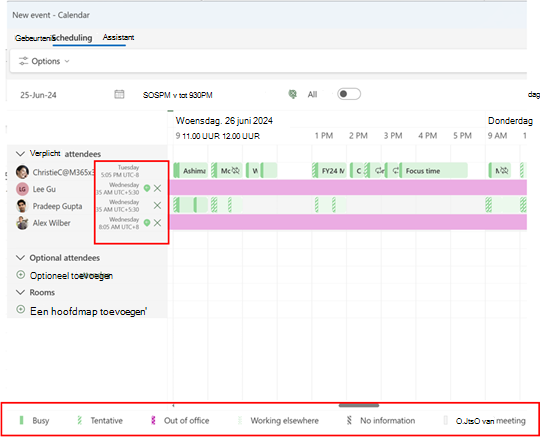Click the add room plus icon

point(21,309)
